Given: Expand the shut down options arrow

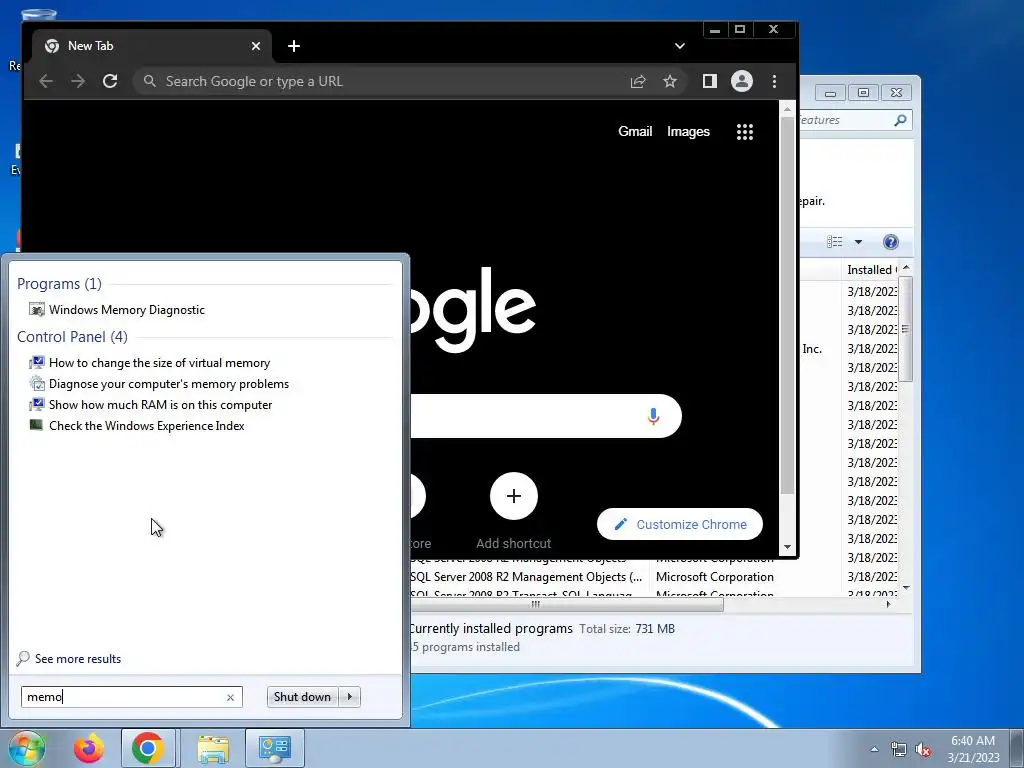Looking at the screenshot, I should click(x=349, y=697).
